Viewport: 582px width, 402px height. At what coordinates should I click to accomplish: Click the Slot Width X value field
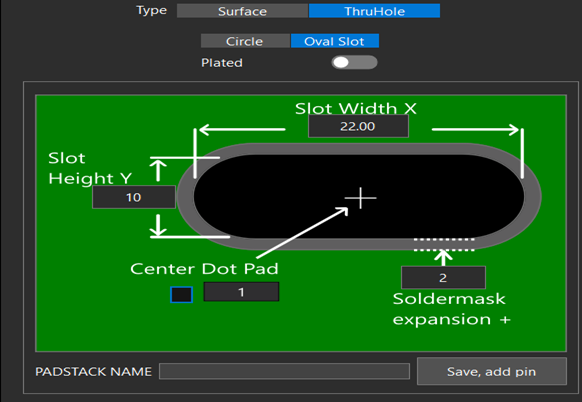click(x=358, y=126)
